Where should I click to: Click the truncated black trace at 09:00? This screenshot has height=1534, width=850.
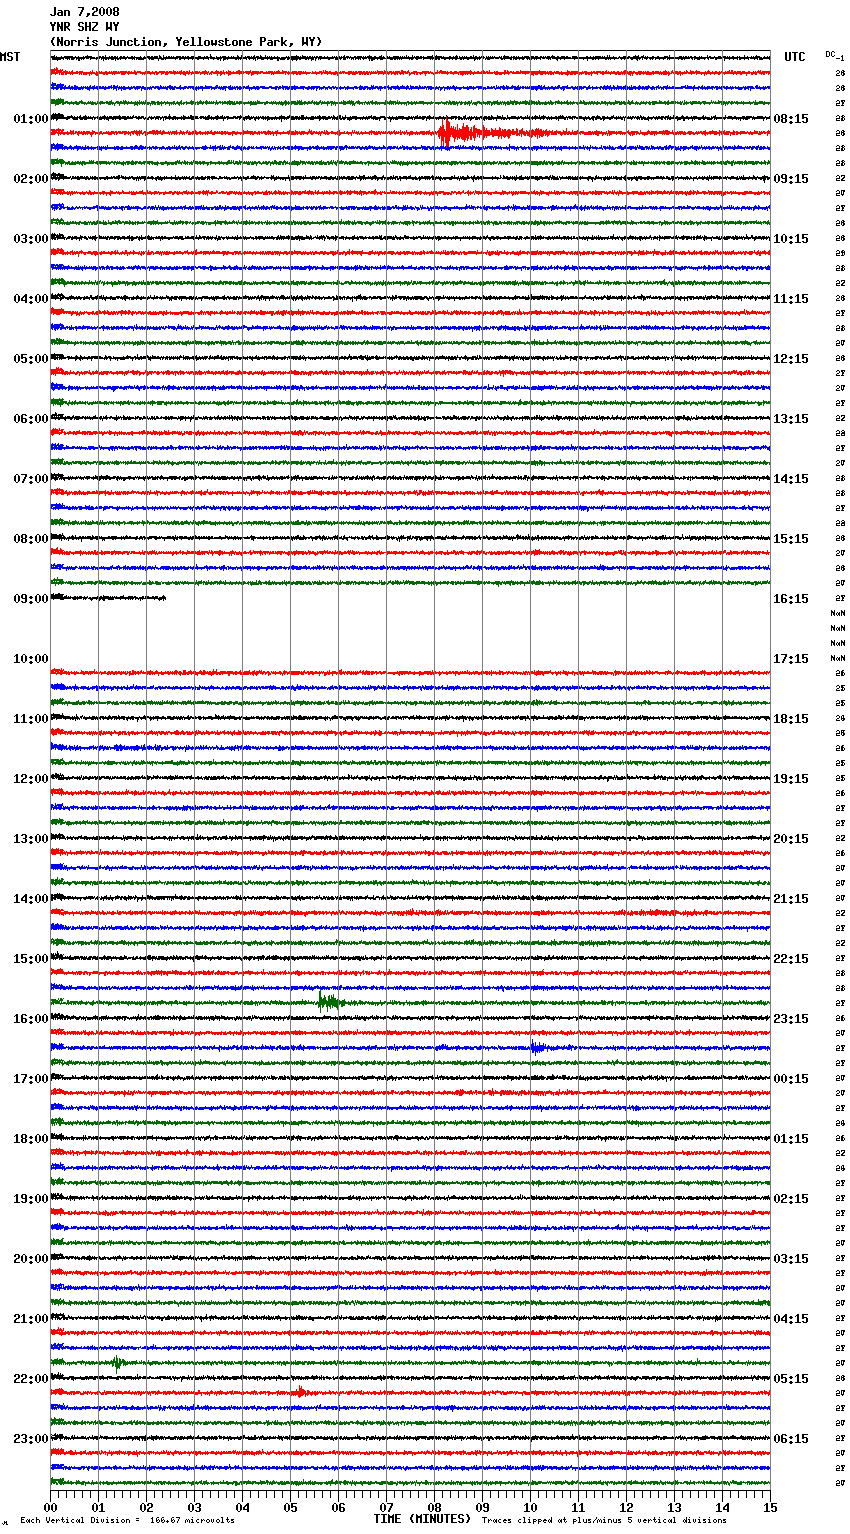[108, 598]
